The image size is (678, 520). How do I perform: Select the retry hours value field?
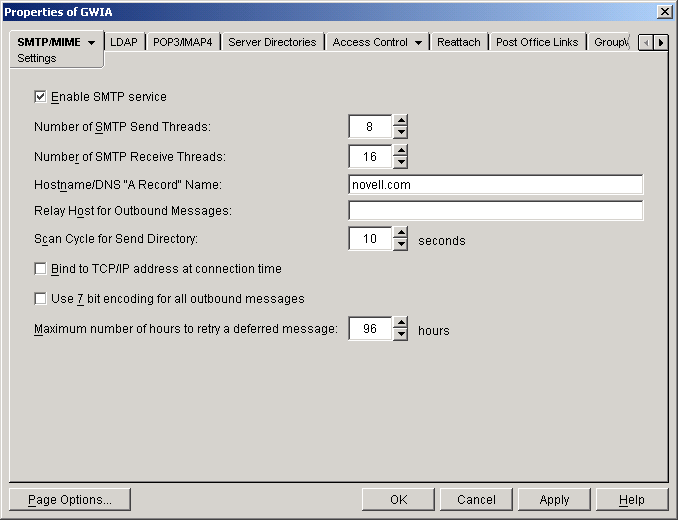point(370,329)
